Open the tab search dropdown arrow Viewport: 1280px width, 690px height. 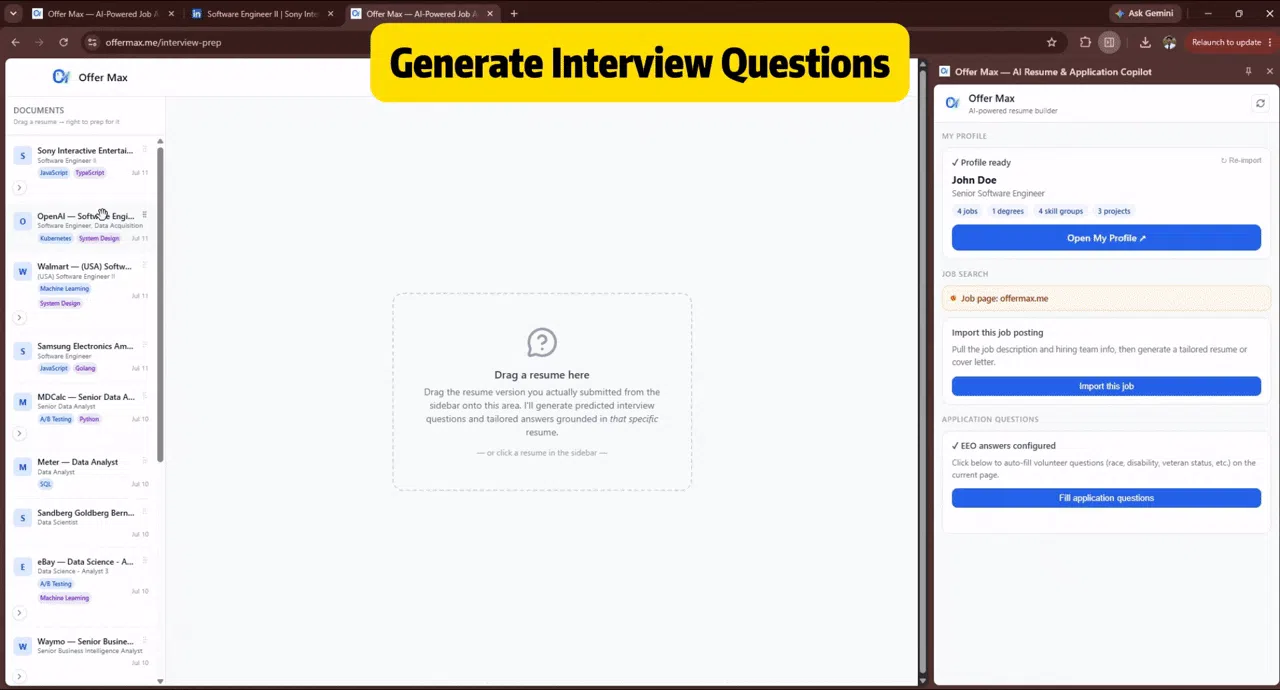click(13, 14)
